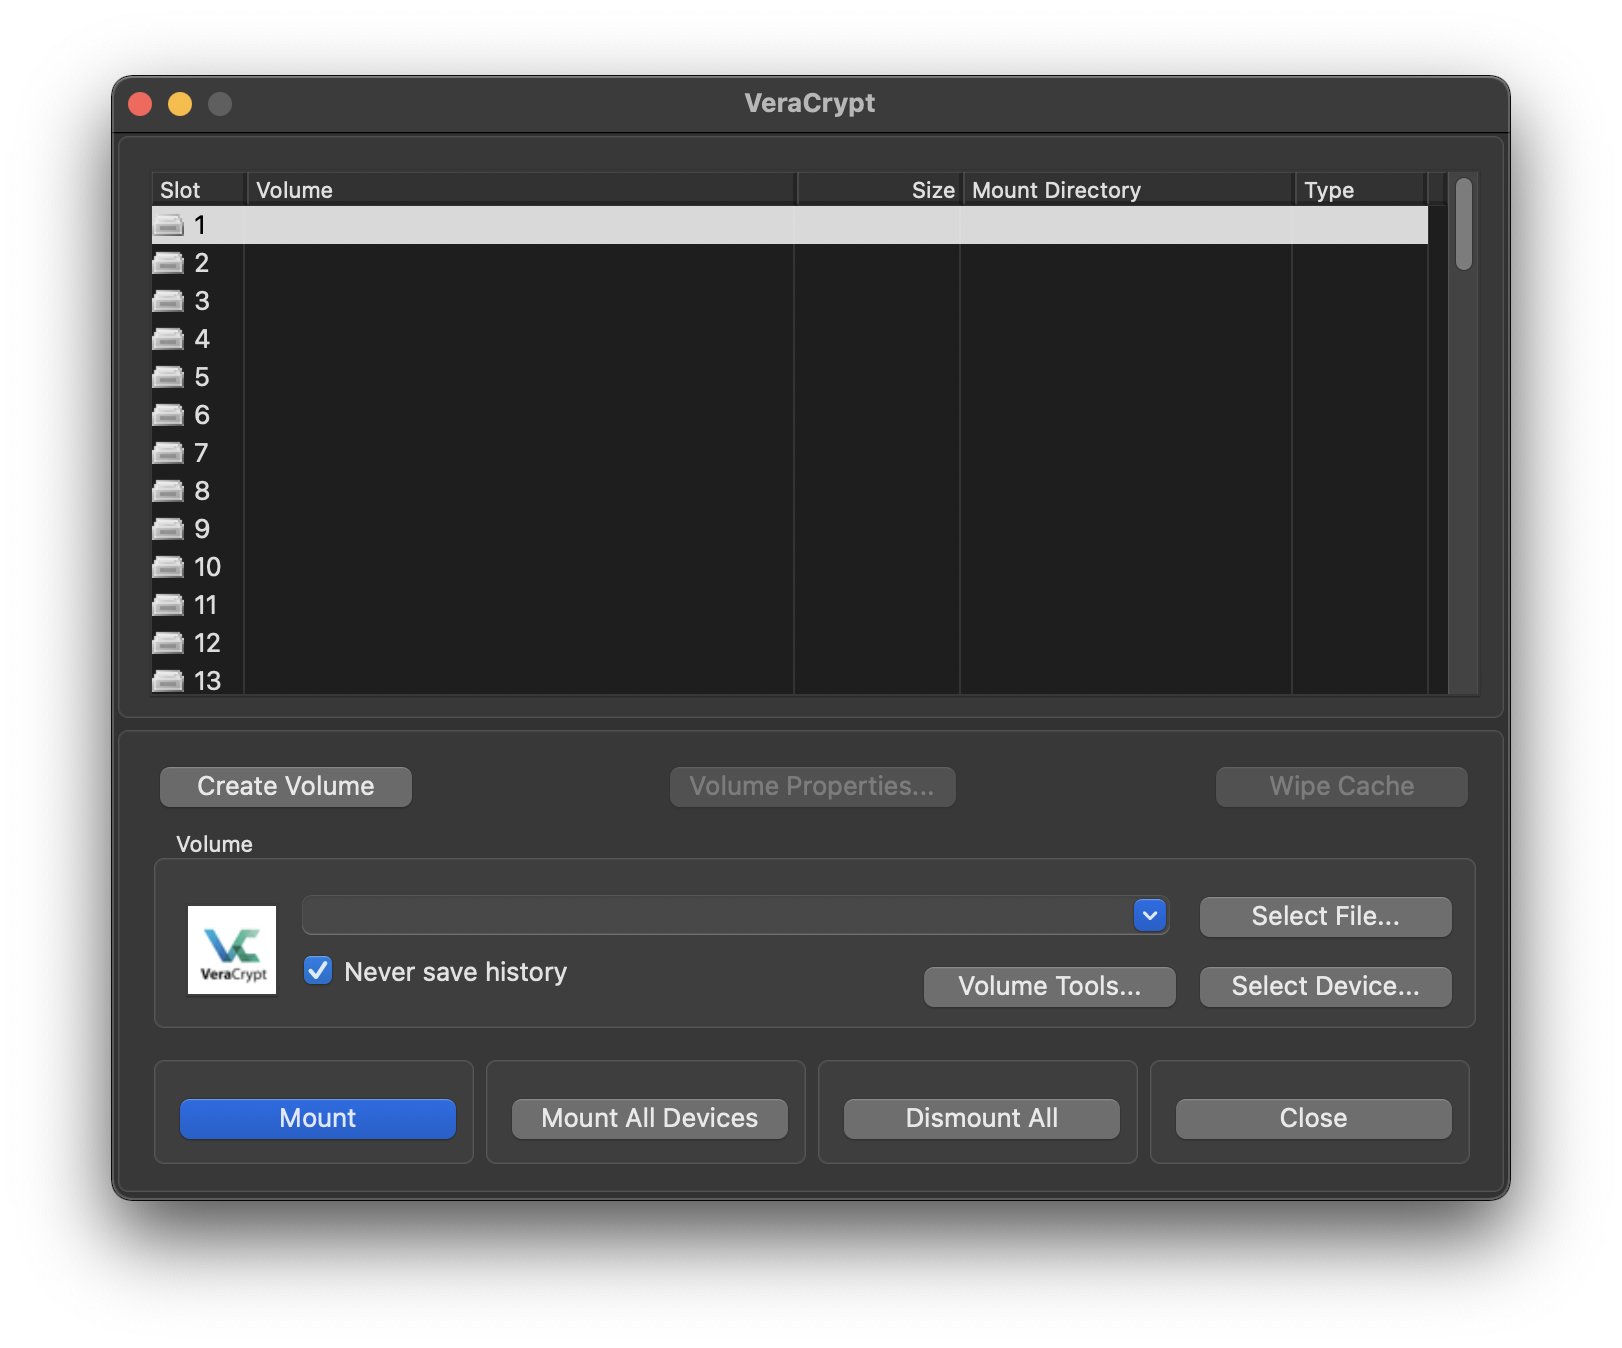Screen dimensions: 1622x1348
Task: Click the Dismount All button
Action: click(x=982, y=1118)
